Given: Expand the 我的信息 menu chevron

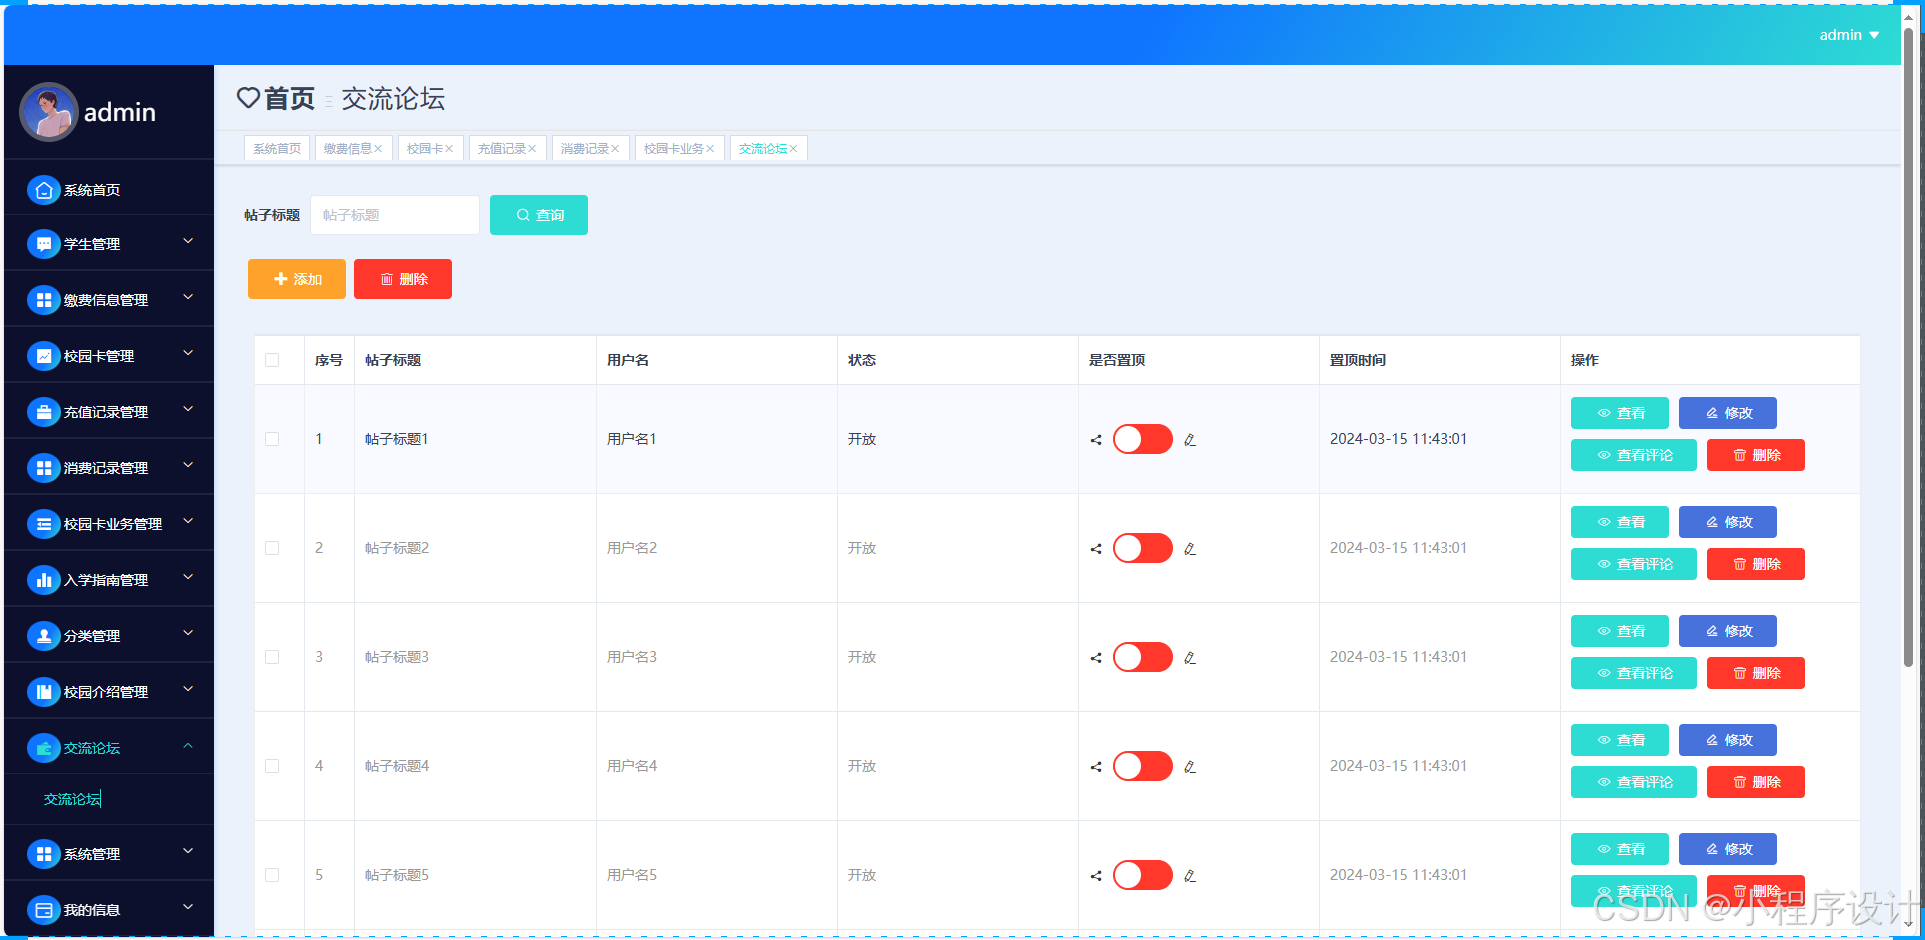Looking at the screenshot, I should 188,908.
